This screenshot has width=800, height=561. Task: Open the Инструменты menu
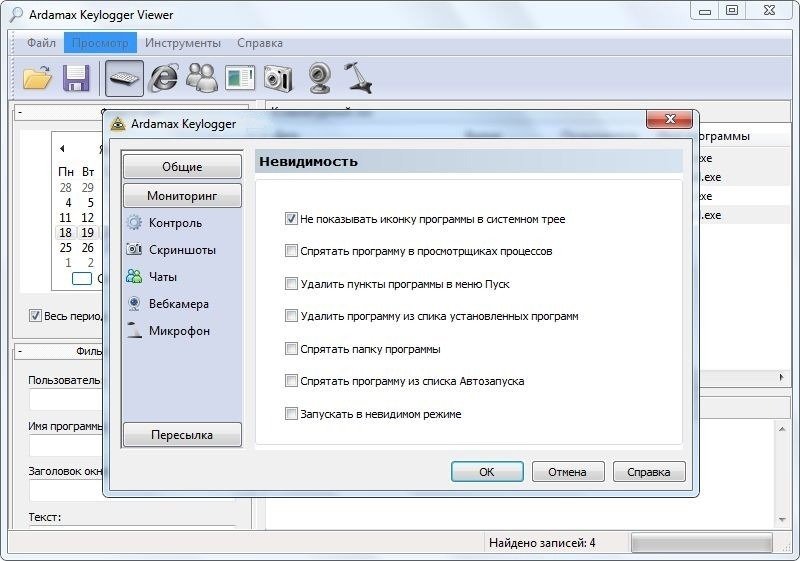pos(183,43)
